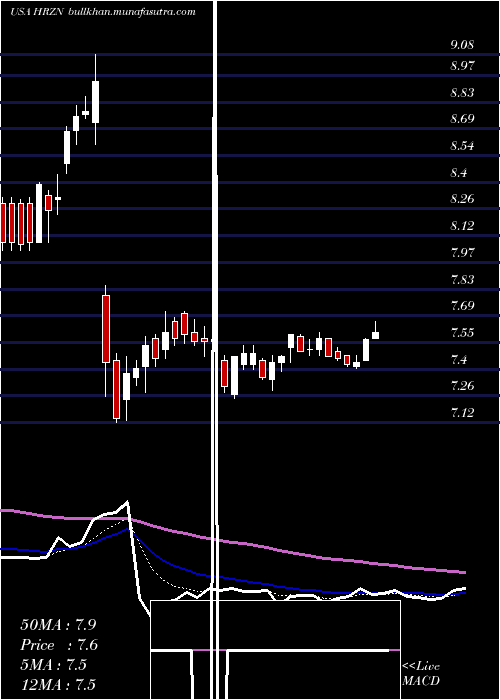Click the 7.12 price axis label
The height and width of the screenshot is (700, 500).
coord(462,412)
